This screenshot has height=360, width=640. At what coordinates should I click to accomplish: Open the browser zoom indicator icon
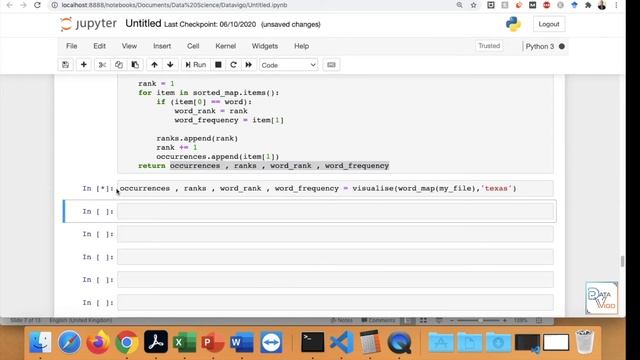[460, 5]
